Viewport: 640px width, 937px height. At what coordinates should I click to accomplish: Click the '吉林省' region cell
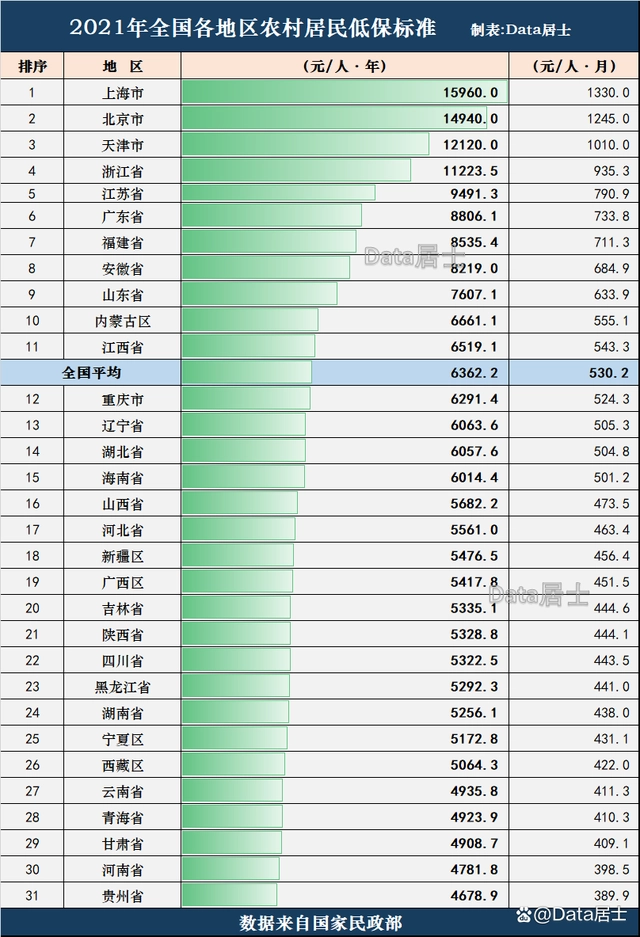point(123,609)
